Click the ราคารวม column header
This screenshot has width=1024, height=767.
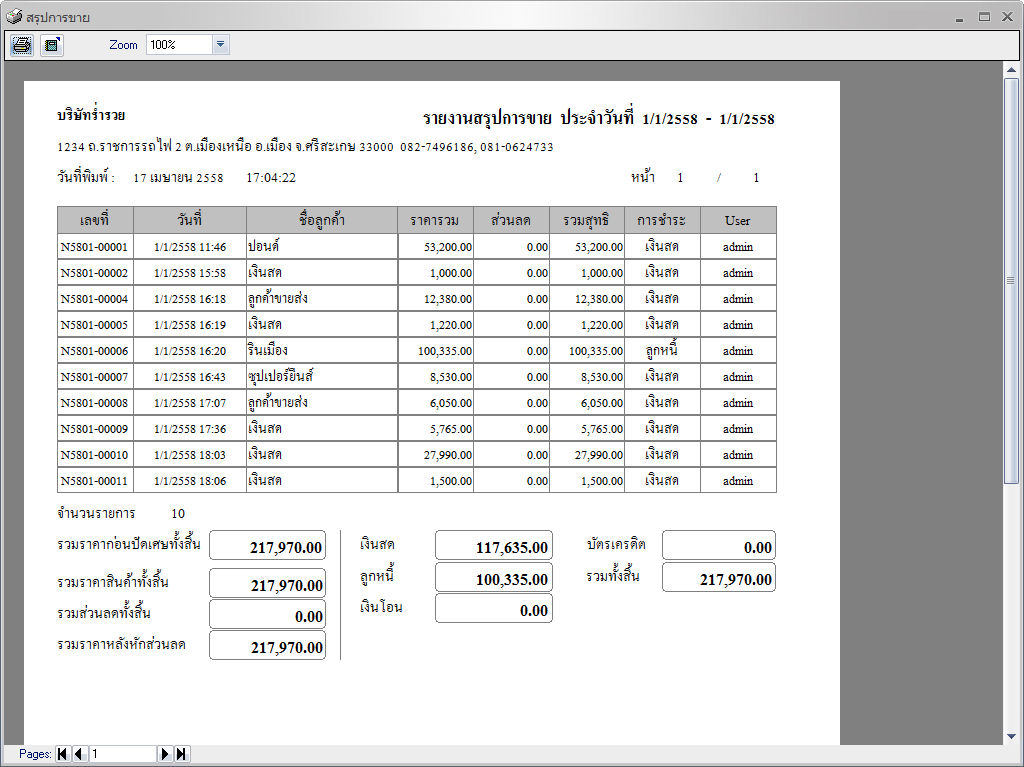(435, 220)
